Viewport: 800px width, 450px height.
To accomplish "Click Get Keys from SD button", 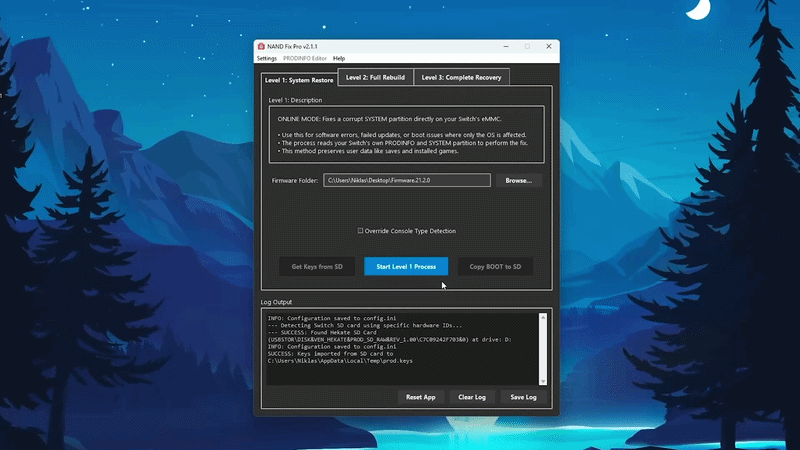I will pos(317,266).
